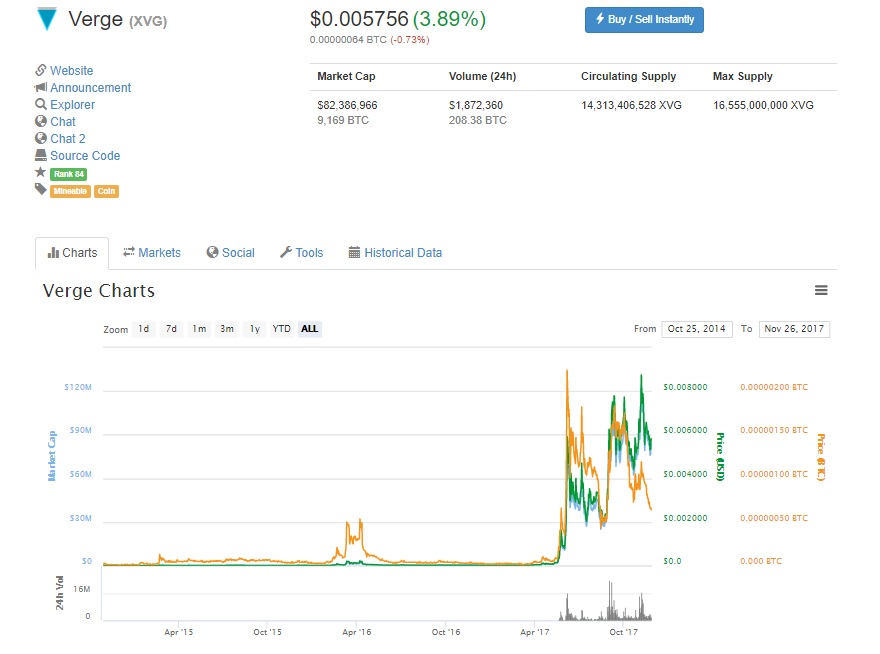Click the (3.89%) change text
This screenshot has width=880, height=654.
450,19
